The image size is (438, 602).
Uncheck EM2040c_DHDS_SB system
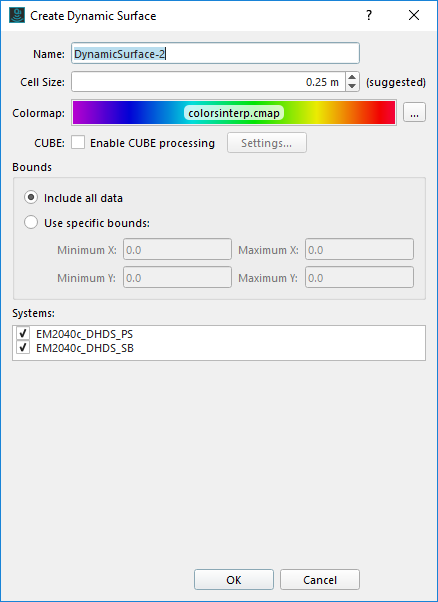click(23, 347)
